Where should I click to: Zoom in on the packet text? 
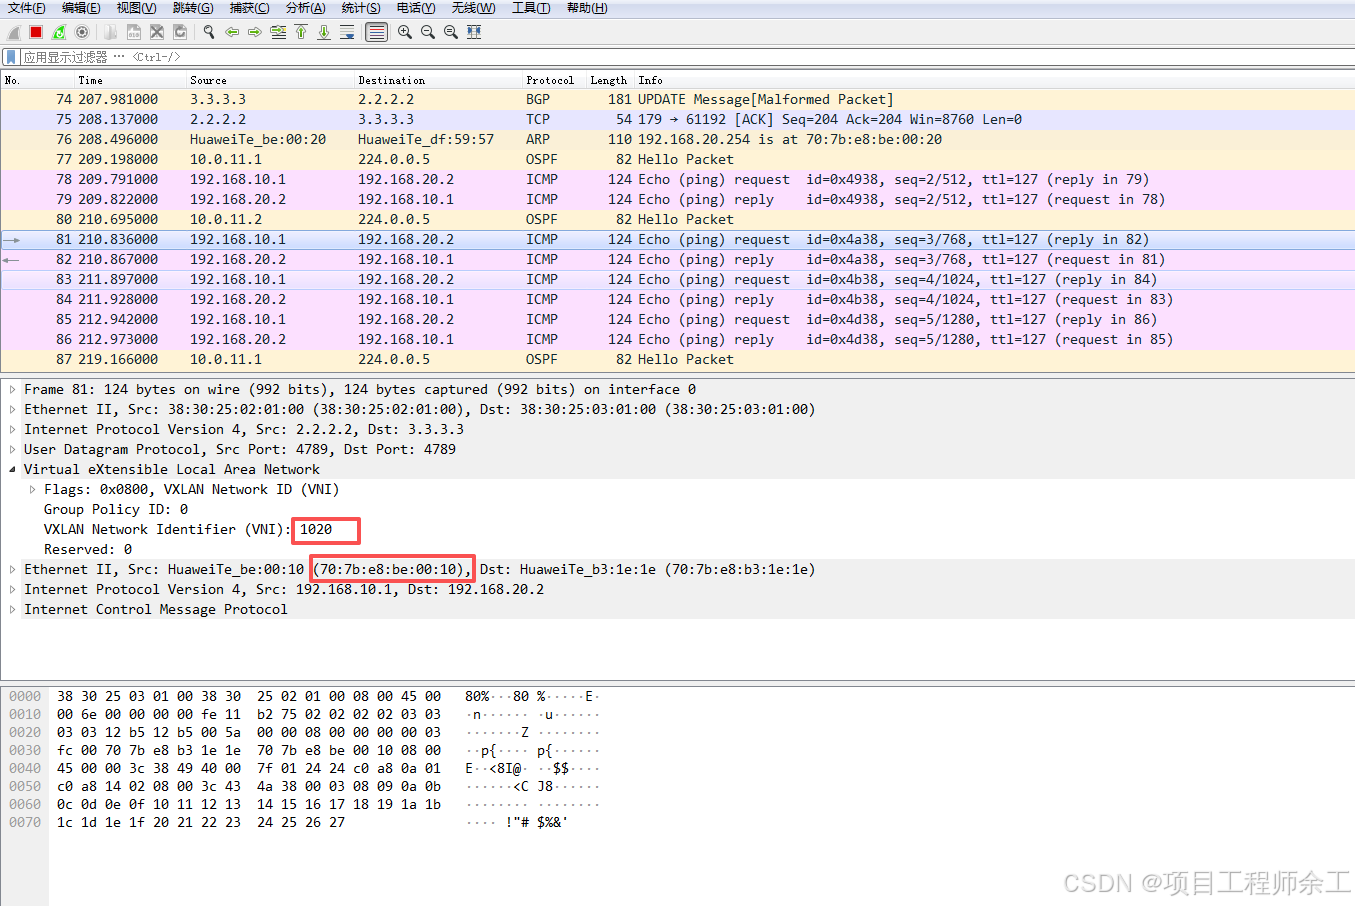405,32
